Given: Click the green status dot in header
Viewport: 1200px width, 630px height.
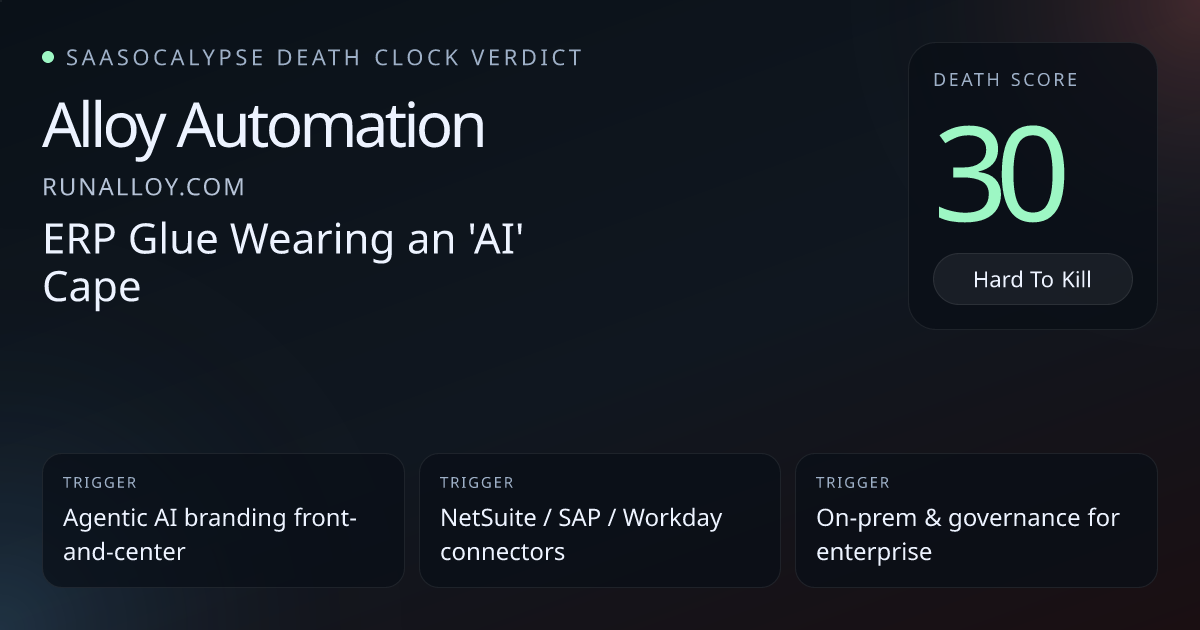Looking at the screenshot, I should coord(48,58).
